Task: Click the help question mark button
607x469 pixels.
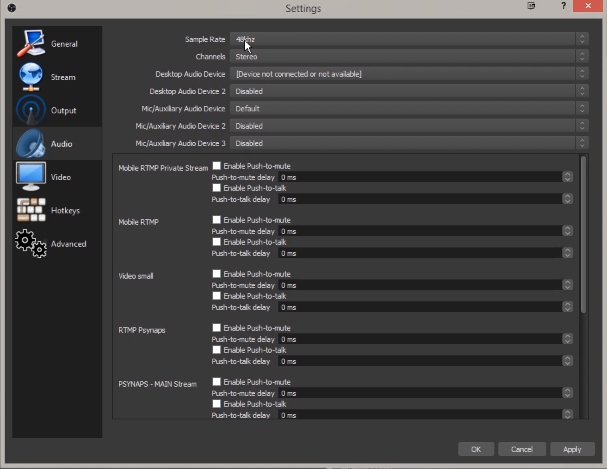Action: [x=563, y=6]
